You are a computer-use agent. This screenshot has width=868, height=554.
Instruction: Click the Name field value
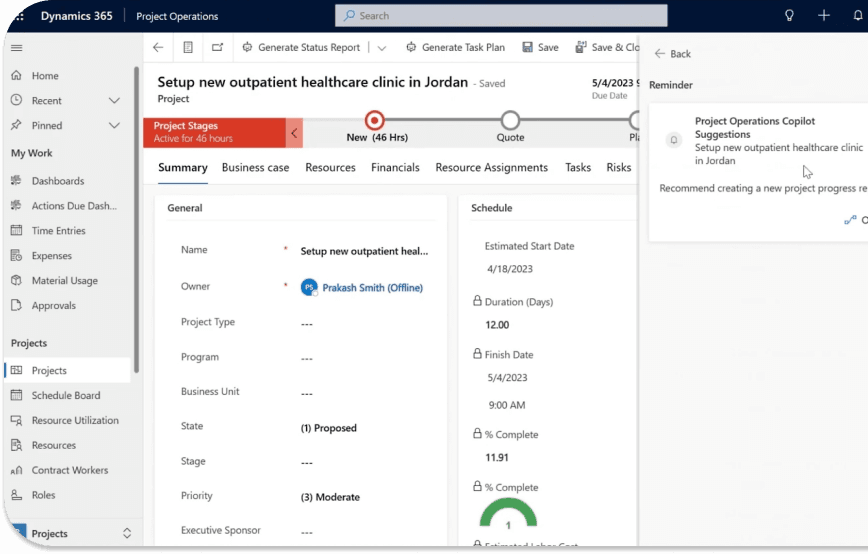(x=364, y=251)
